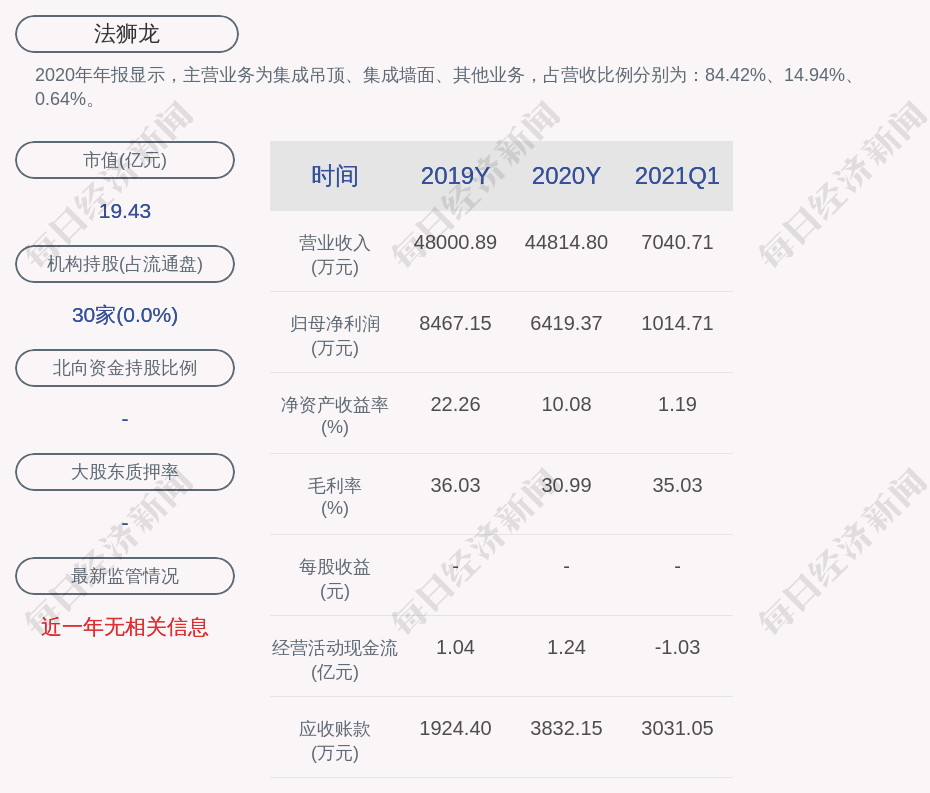
Task: Click market value figure 19.43
Action: 125,211
